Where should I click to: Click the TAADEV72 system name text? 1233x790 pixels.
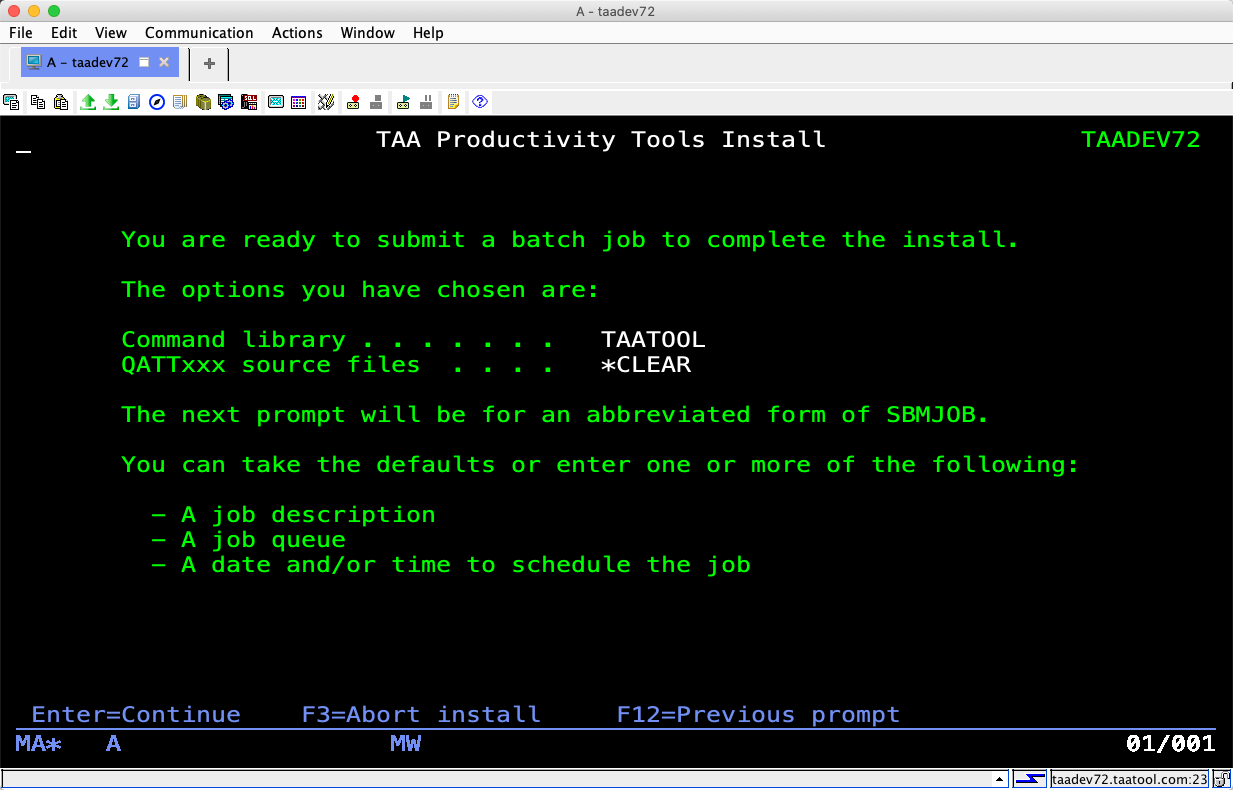point(1141,140)
